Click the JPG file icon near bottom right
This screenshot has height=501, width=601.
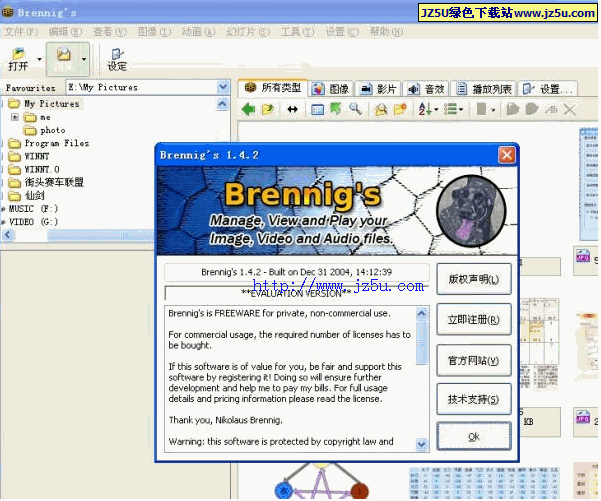(583, 417)
